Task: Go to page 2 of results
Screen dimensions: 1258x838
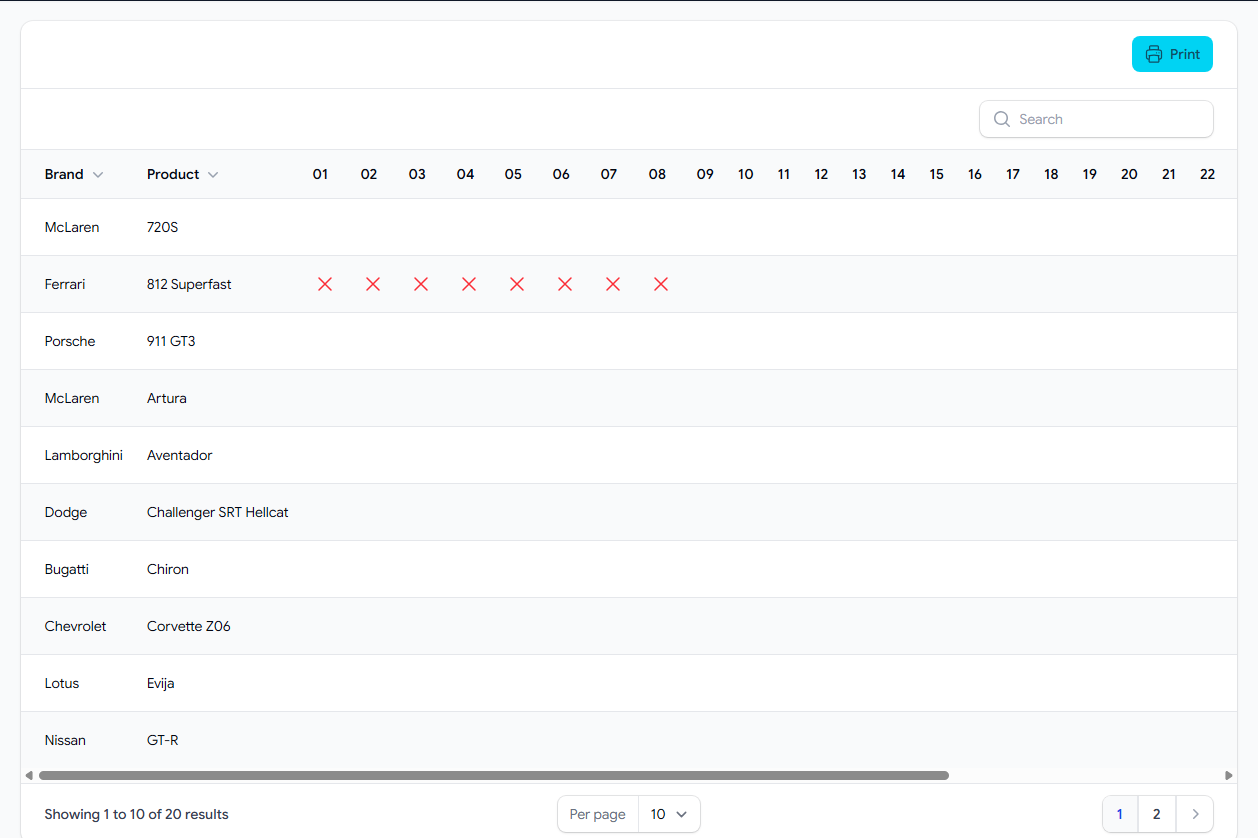Action: coord(1156,814)
